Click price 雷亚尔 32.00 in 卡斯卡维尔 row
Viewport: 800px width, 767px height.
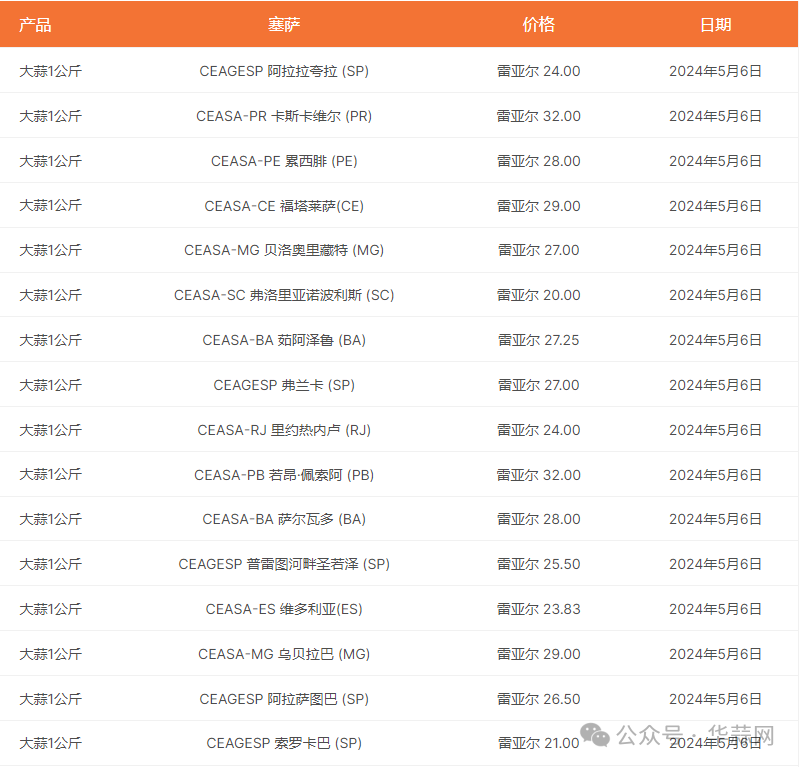(539, 116)
